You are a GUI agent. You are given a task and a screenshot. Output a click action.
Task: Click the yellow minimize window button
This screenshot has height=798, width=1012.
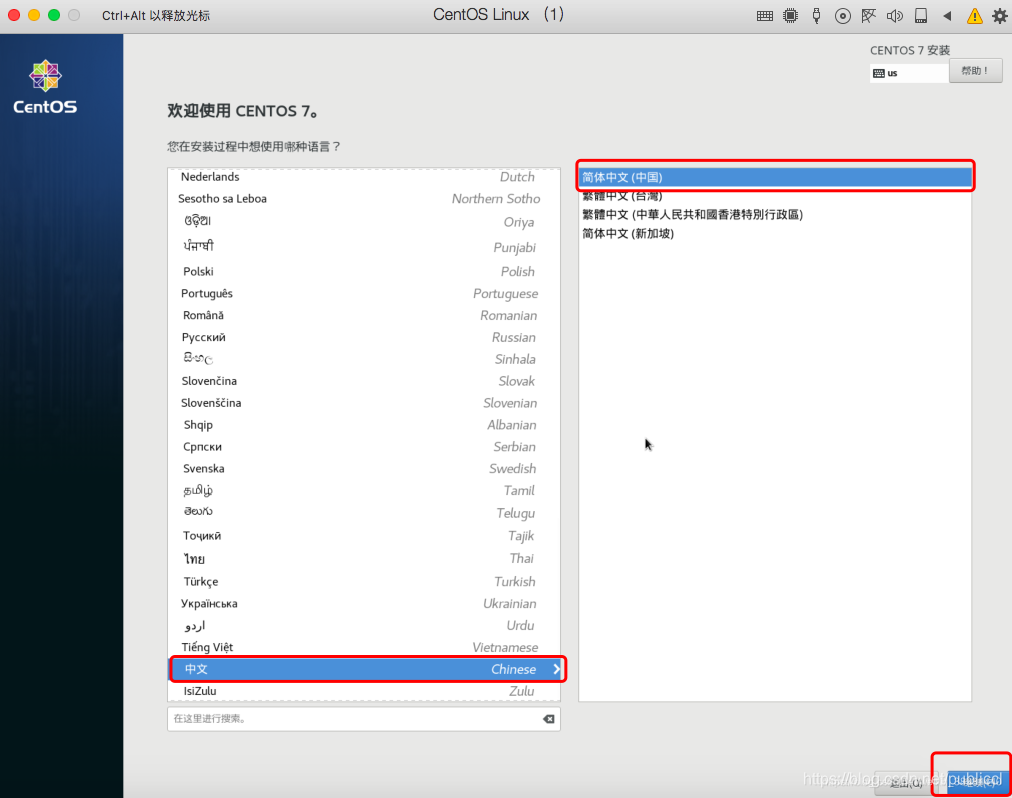click(x=34, y=15)
